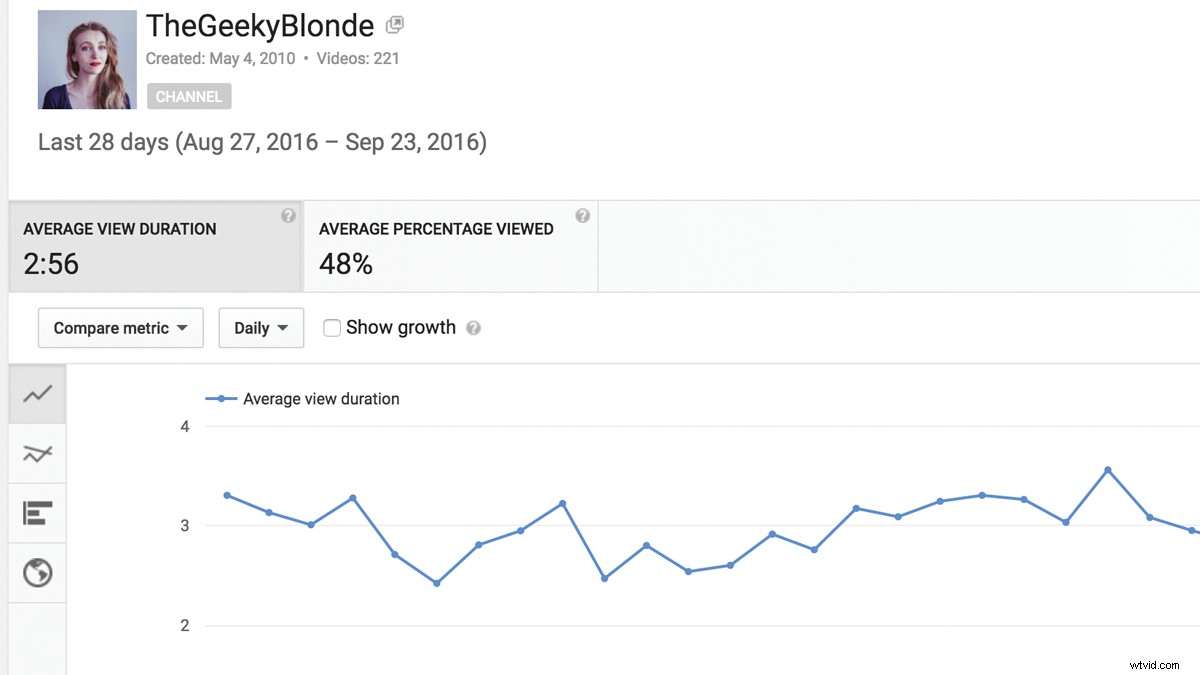Screen dimensions: 1200x675
Task: Open the Daily frequency dropdown
Action: (261, 327)
